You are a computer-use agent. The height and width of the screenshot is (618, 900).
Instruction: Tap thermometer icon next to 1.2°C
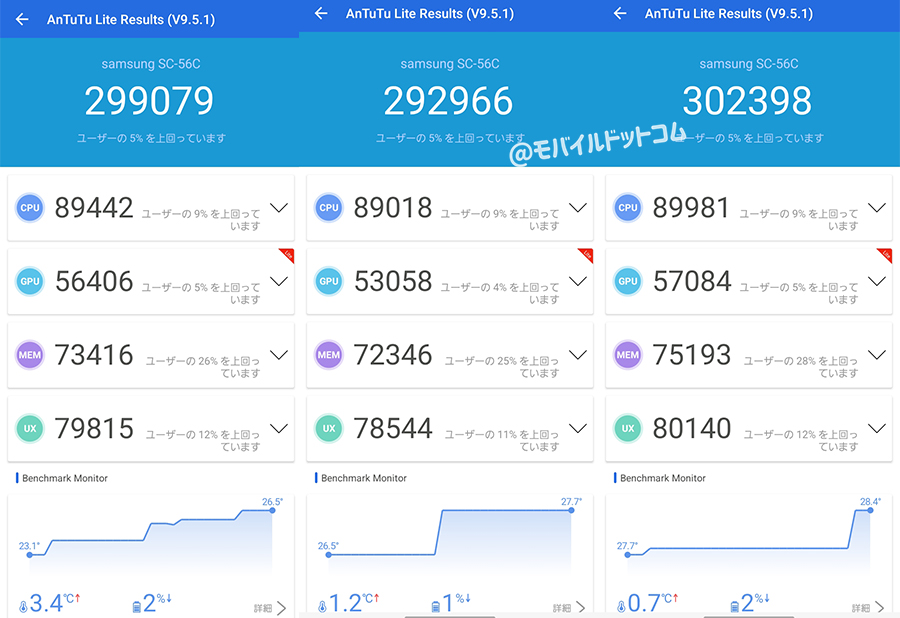322,607
